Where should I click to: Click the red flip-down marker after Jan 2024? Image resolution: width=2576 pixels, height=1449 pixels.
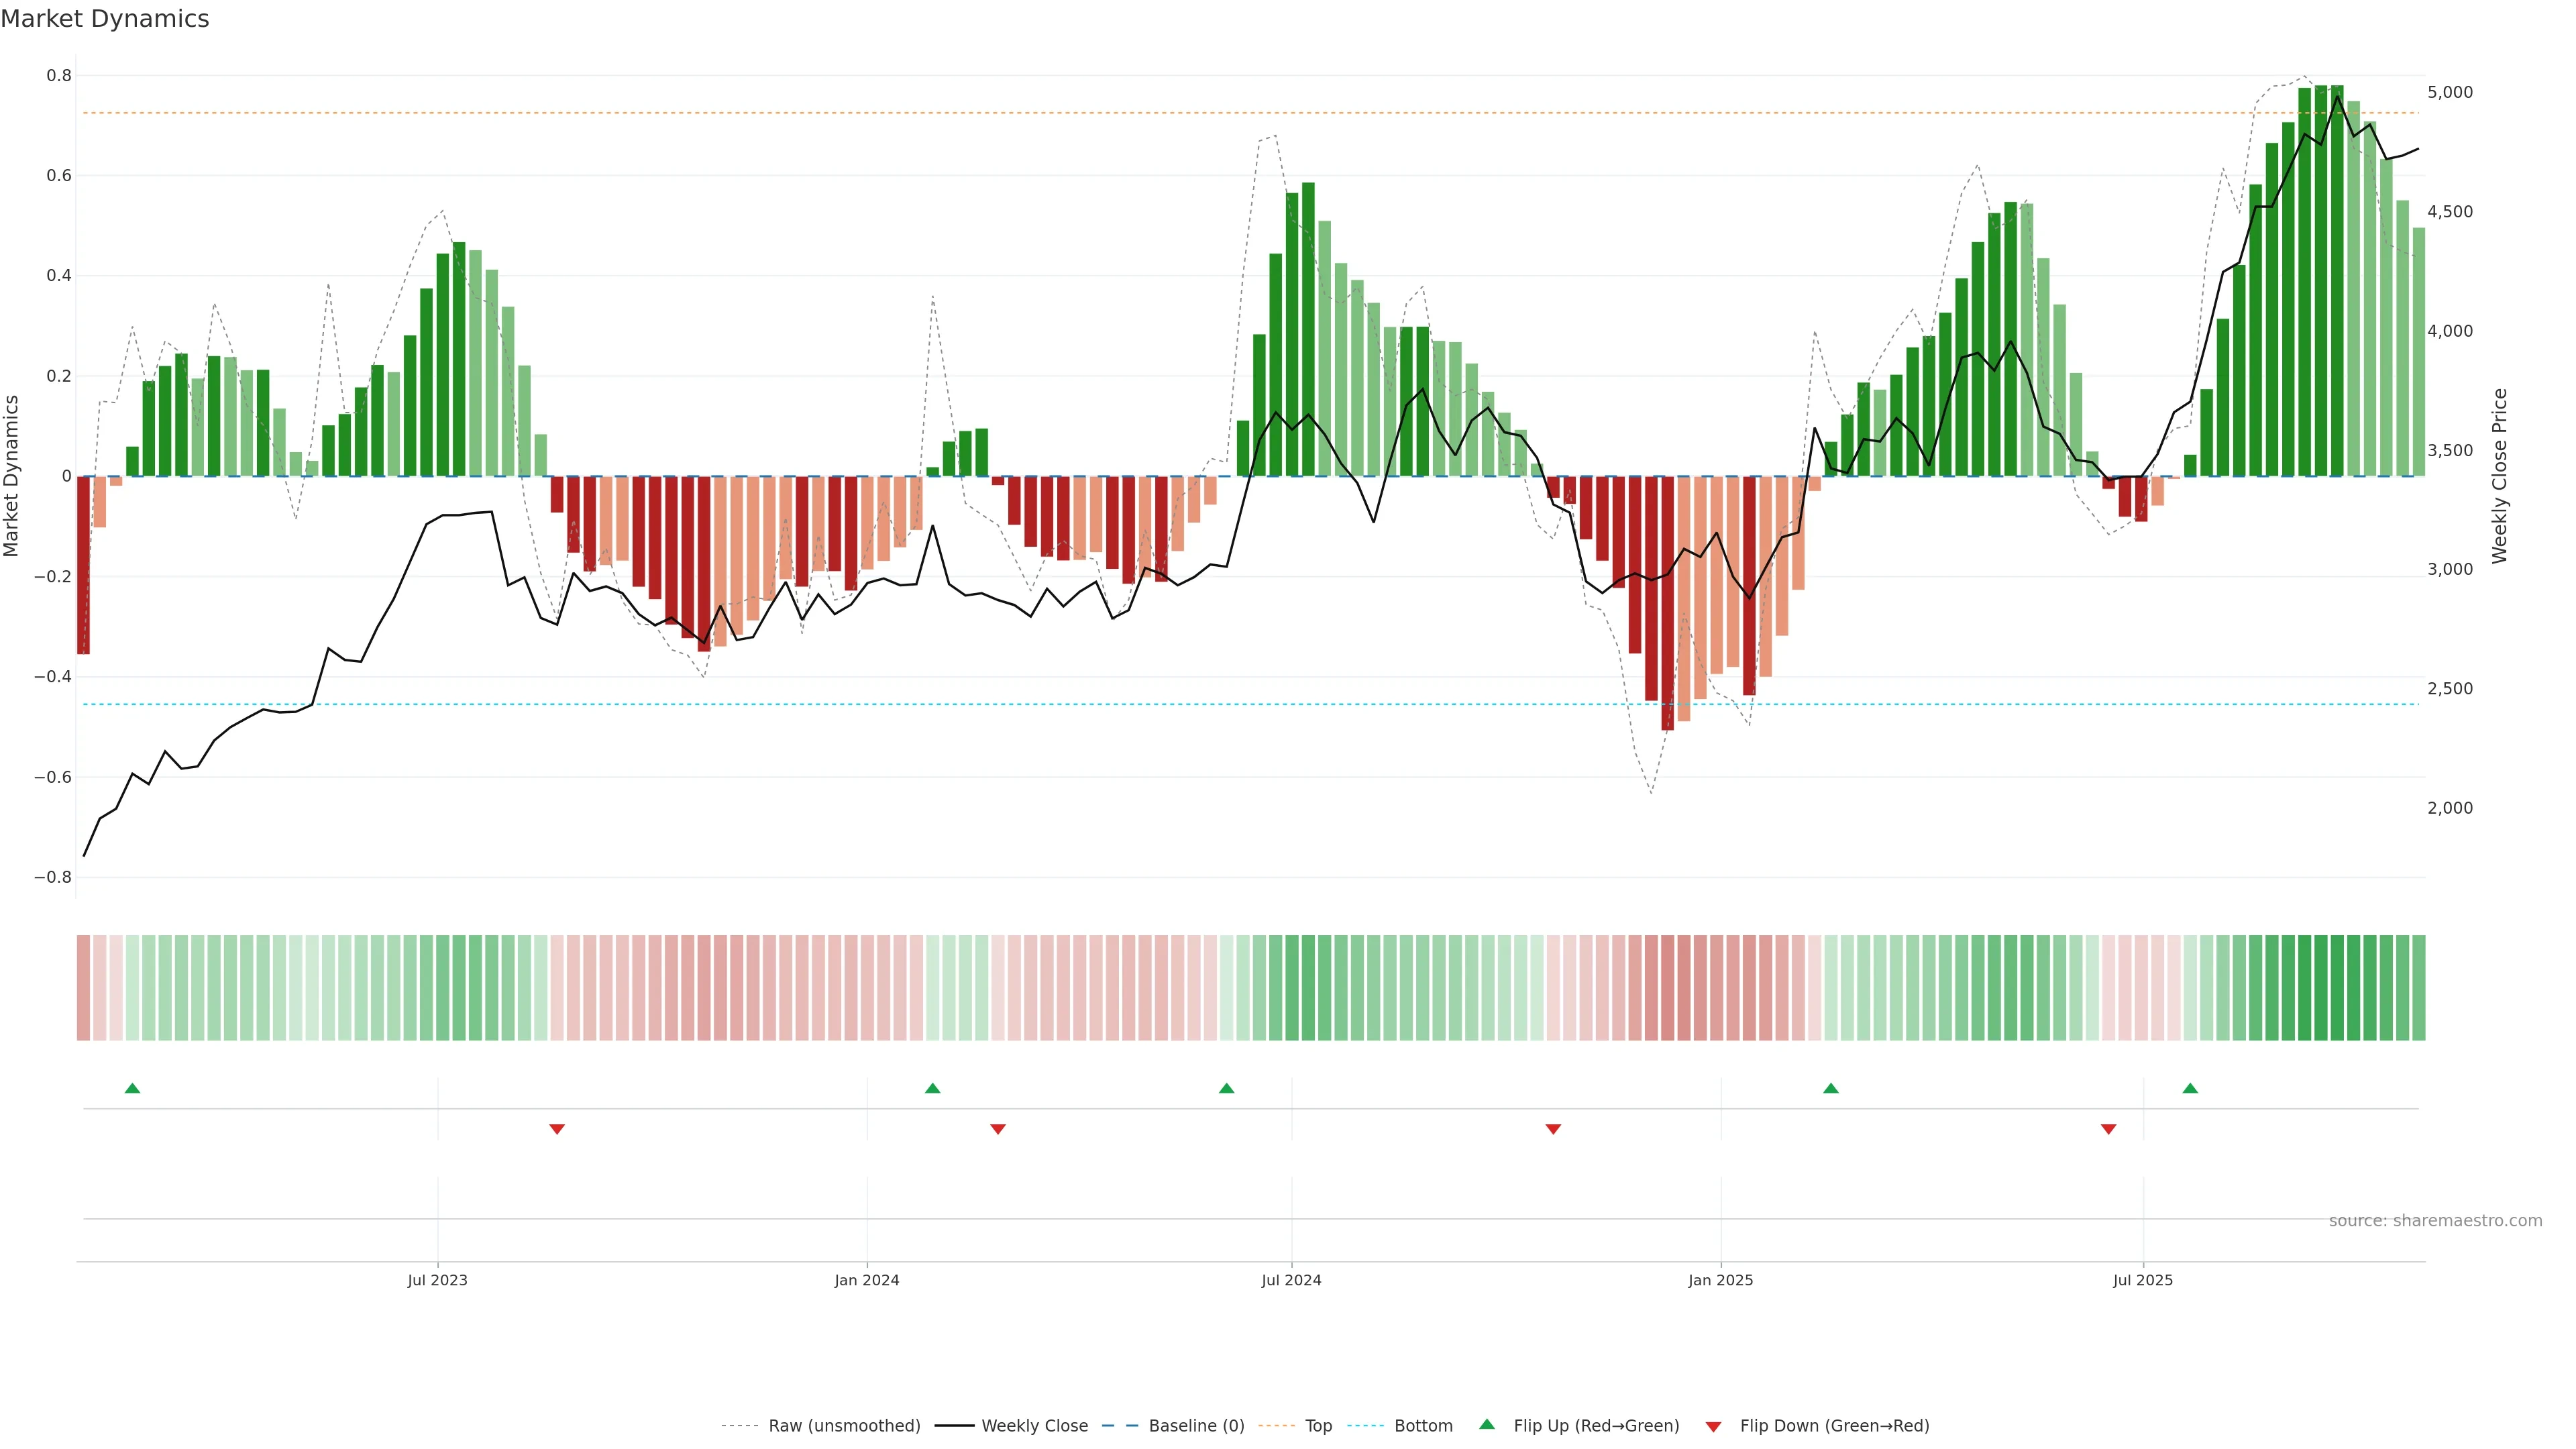tap(997, 1129)
